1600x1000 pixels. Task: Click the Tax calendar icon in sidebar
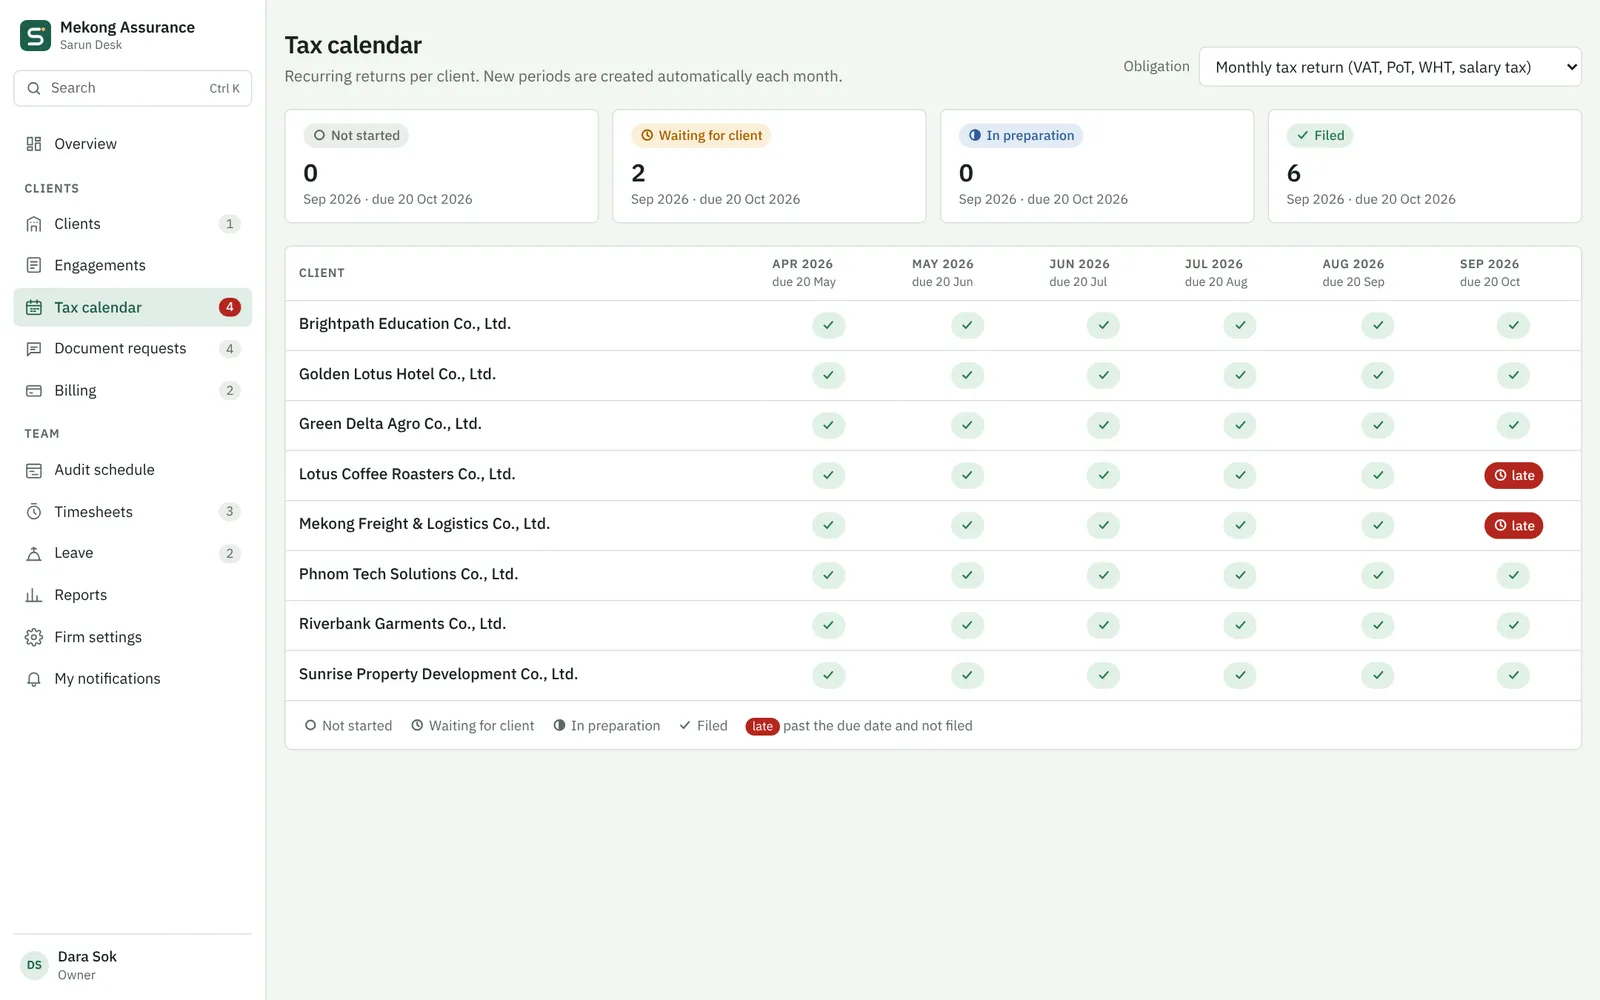[34, 307]
